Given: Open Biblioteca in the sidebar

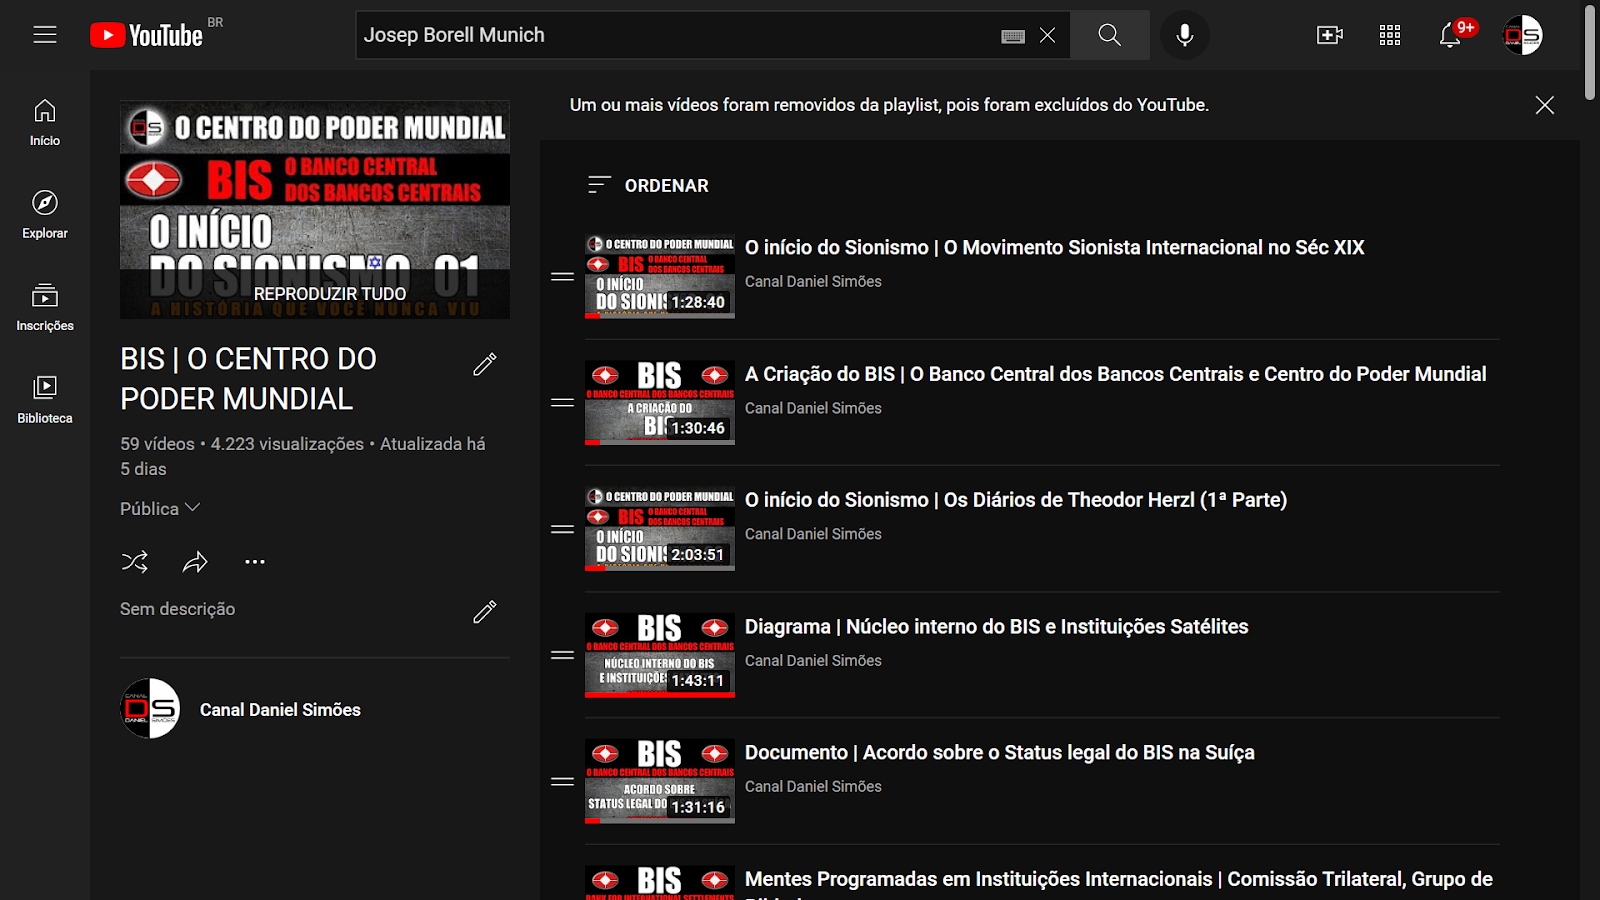Looking at the screenshot, I should click(45, 400).
